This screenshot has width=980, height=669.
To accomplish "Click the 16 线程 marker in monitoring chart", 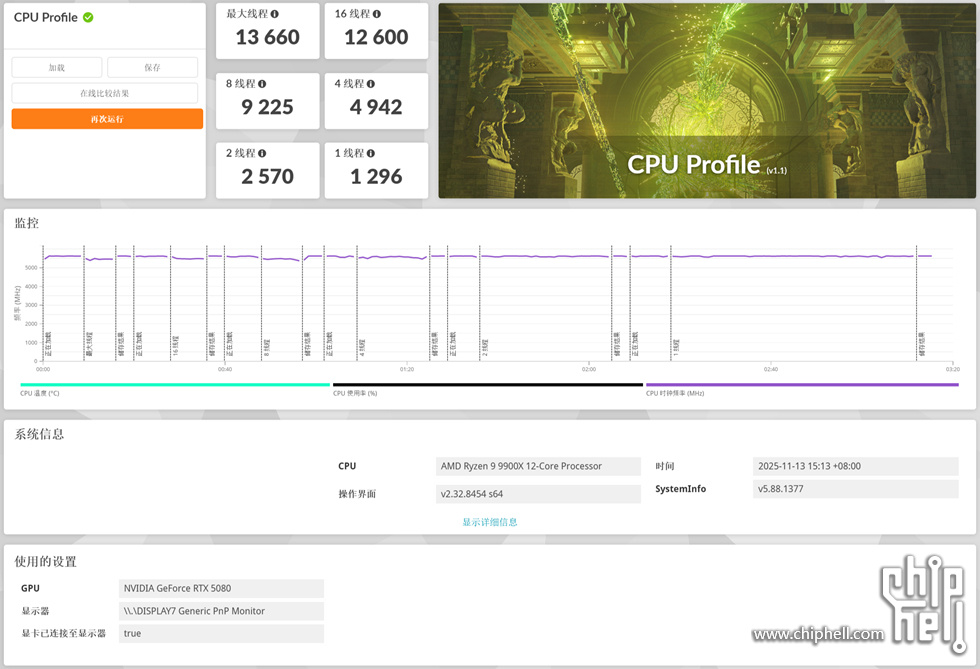I will click(x=175, y=346).
